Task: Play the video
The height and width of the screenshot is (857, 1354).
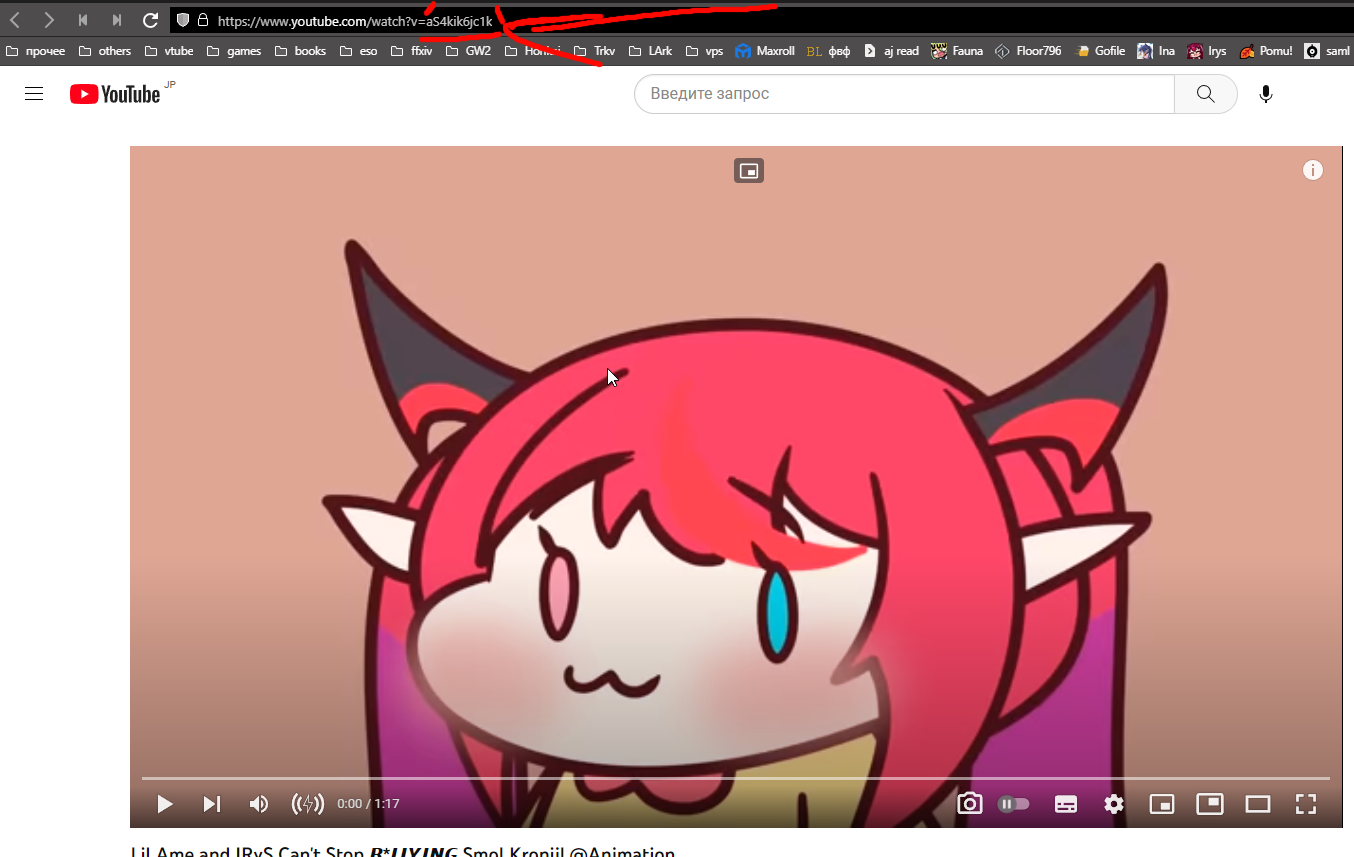Action: [x=165, y=804]
